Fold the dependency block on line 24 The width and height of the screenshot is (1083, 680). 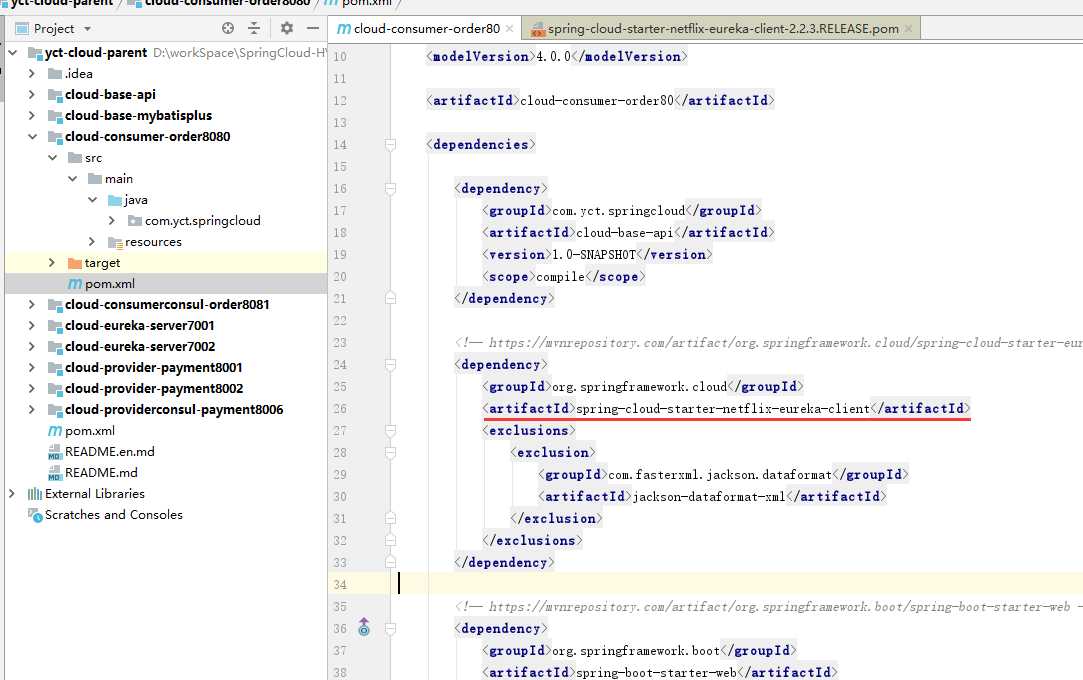click(x=390, y=365)
